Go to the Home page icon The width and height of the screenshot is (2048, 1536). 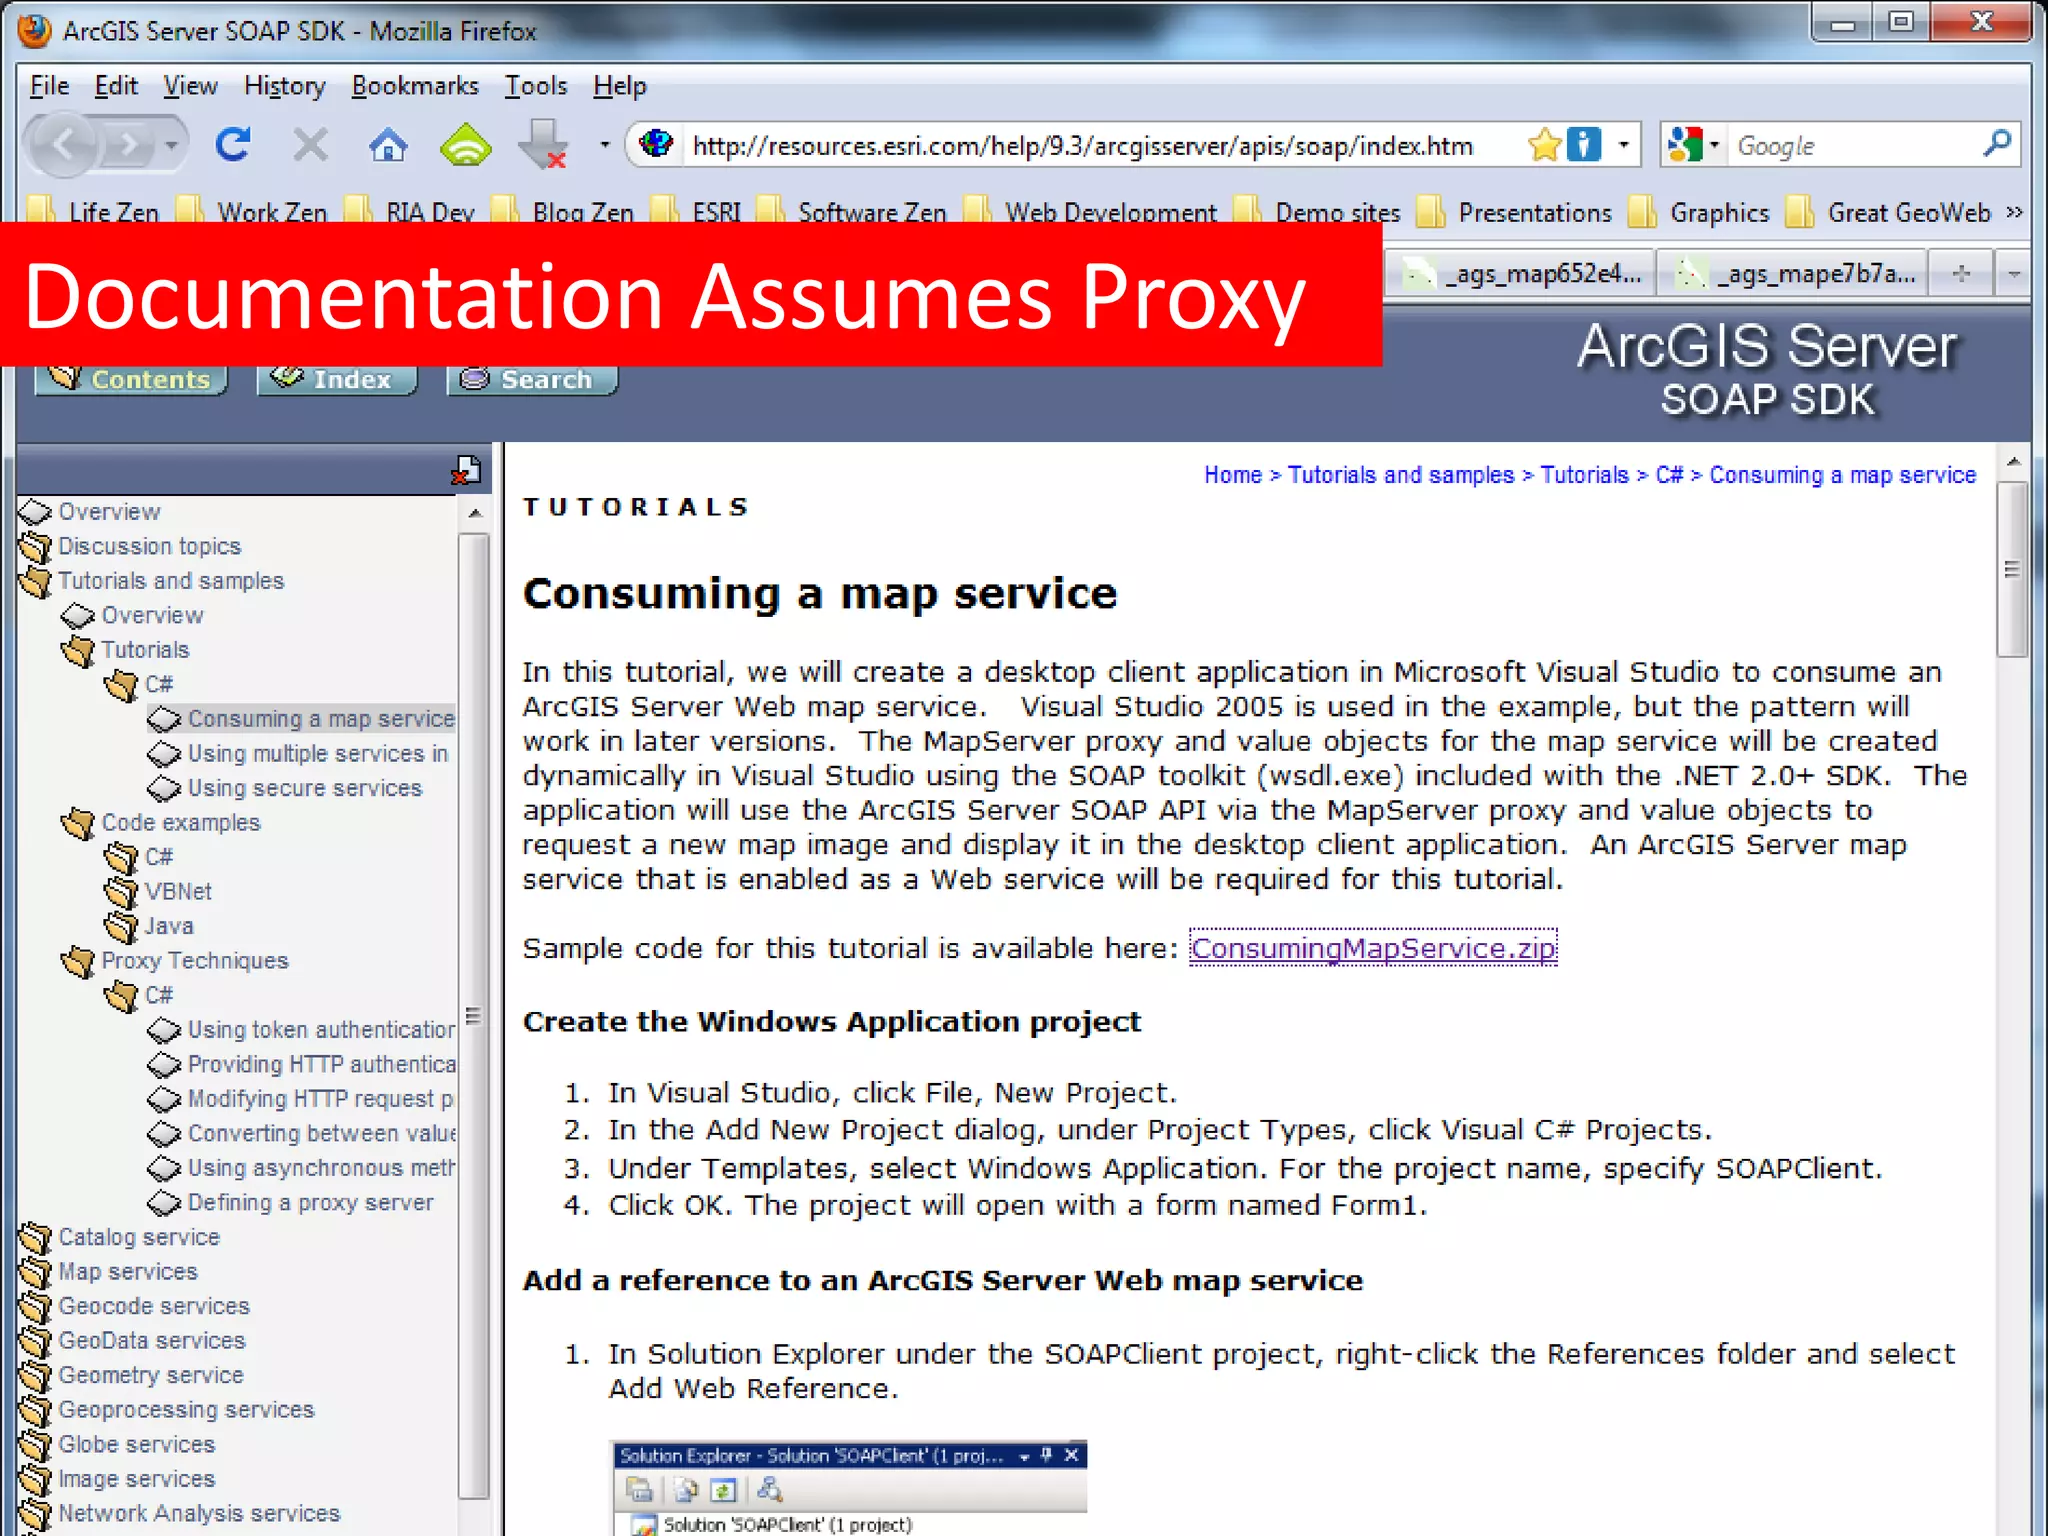point(388,146)
